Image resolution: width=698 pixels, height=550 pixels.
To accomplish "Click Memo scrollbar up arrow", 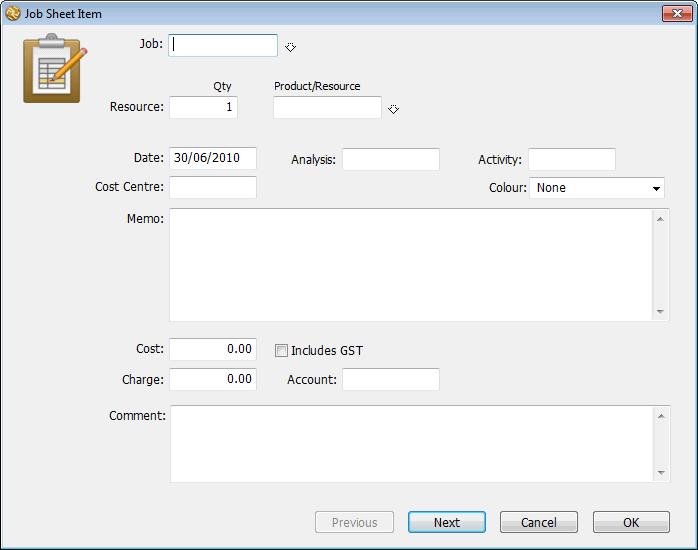I will coord(660,219).
